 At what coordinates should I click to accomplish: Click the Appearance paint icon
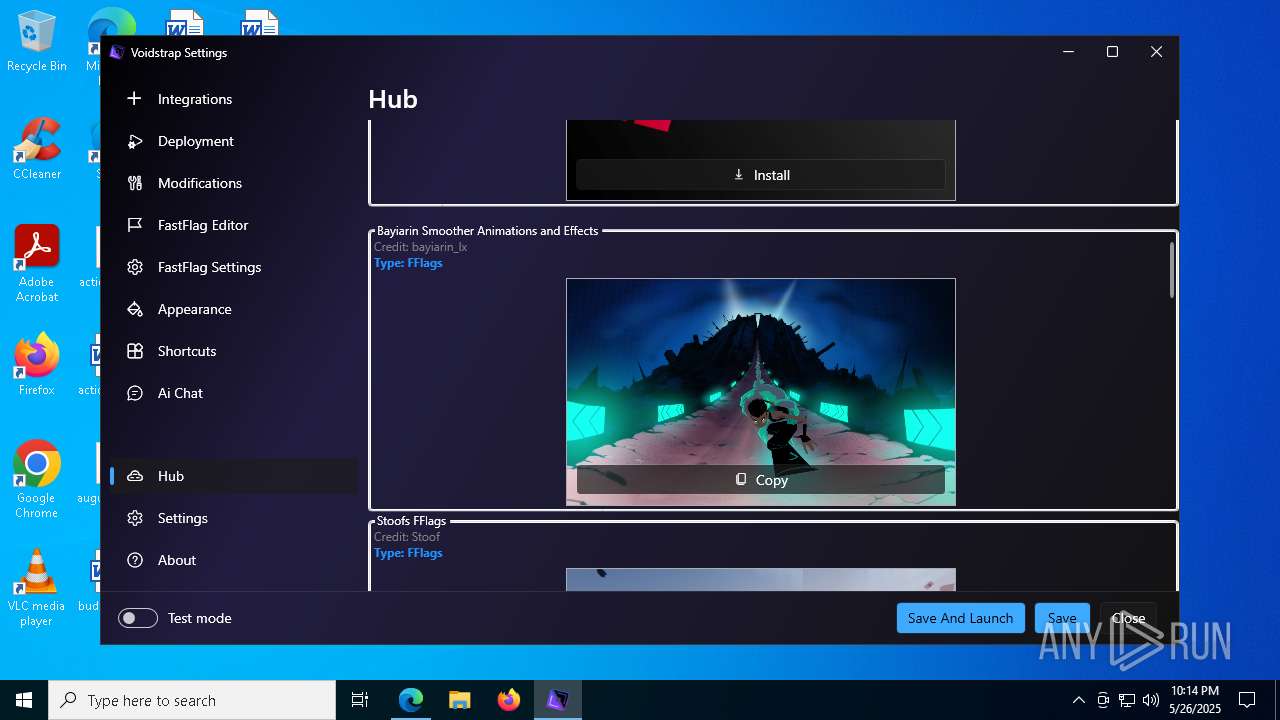point(135,309)
